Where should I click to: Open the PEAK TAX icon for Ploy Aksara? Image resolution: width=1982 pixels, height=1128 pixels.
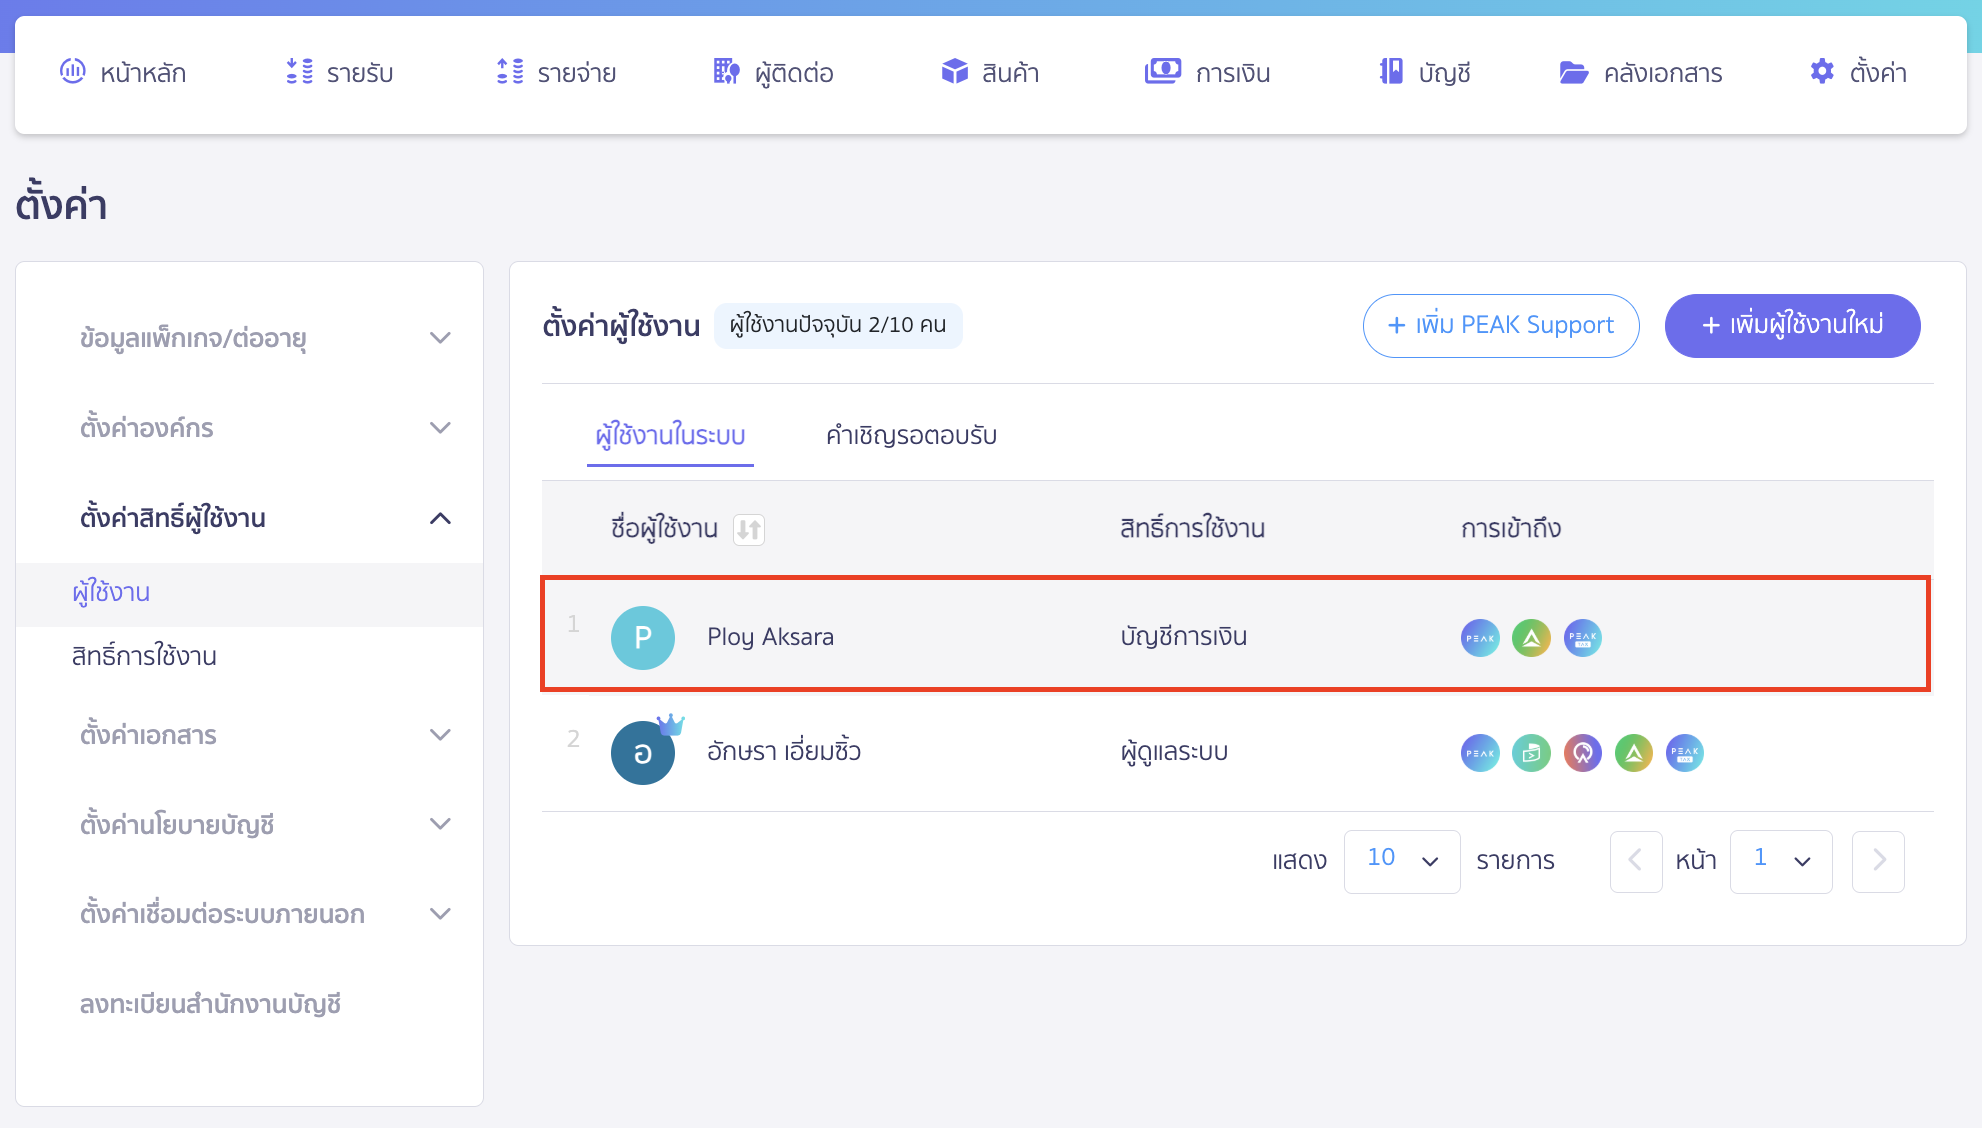[x=1583, y=638]
